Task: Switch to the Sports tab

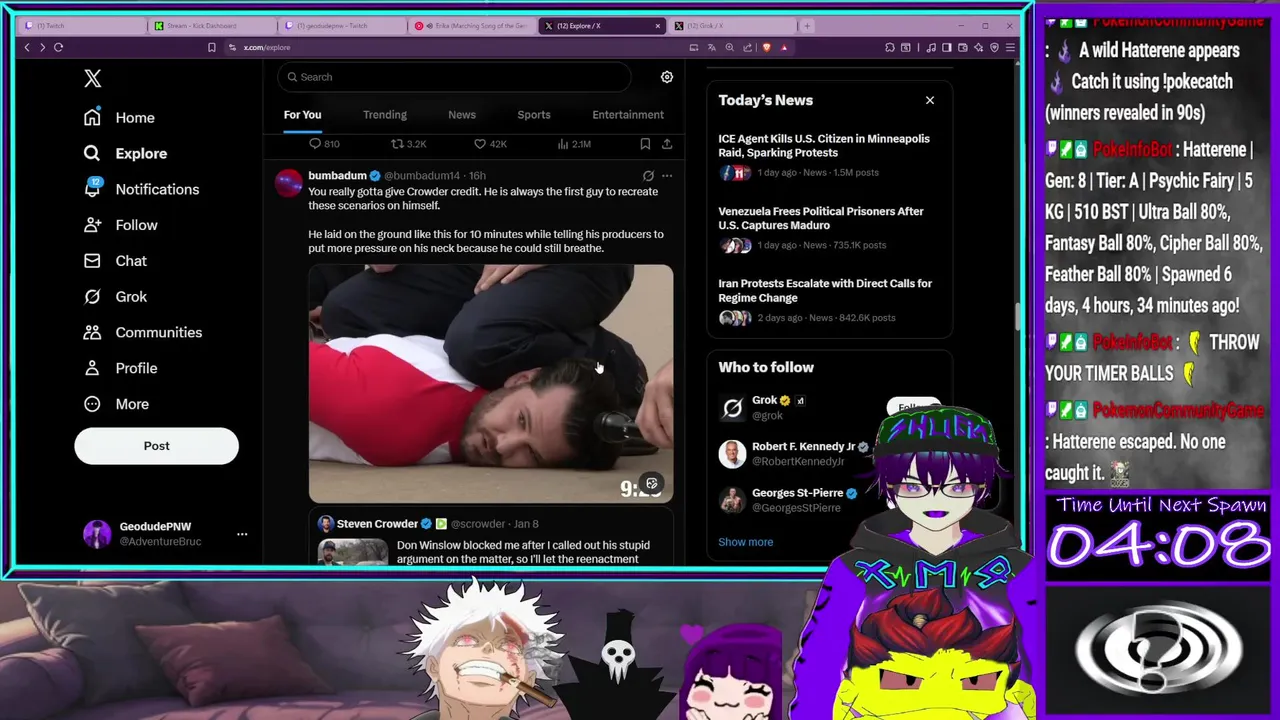Action: point(534,115)
